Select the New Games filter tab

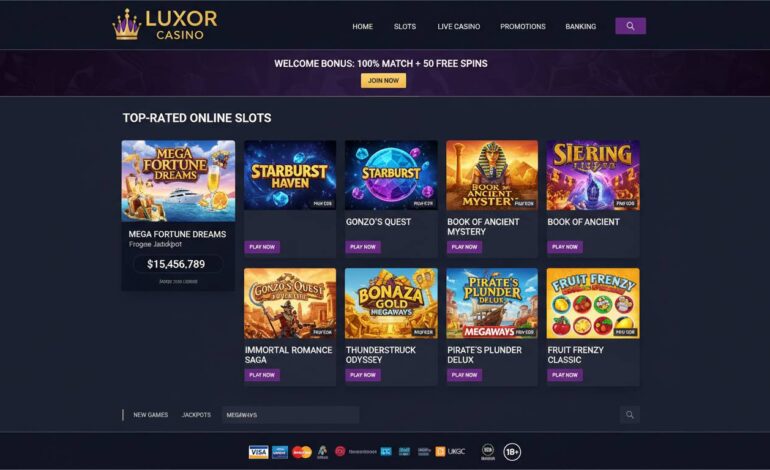click(x=151, y=415)
